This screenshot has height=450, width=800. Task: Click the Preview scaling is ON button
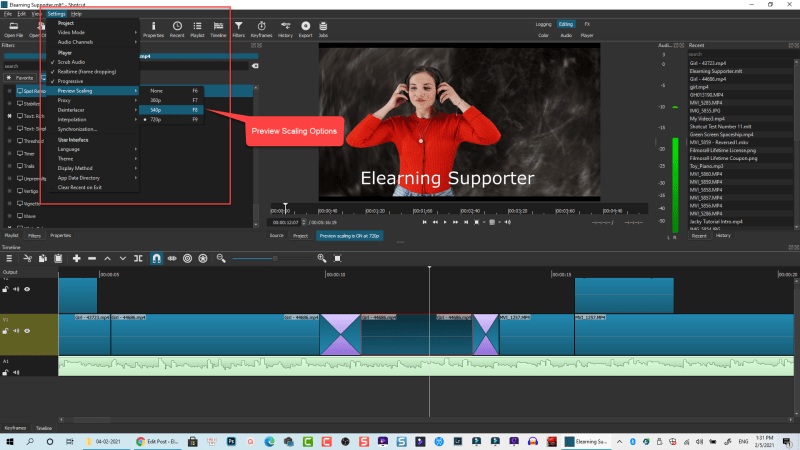click(350, 236)
